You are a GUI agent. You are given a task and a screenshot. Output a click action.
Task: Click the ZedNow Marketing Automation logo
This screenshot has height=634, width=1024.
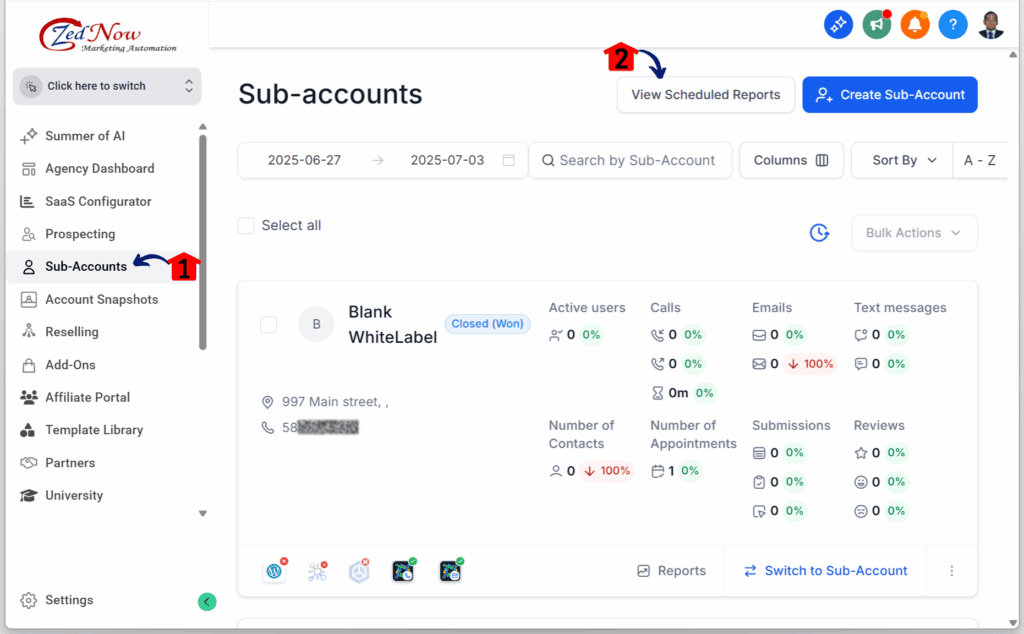click(x=108, y=35)
